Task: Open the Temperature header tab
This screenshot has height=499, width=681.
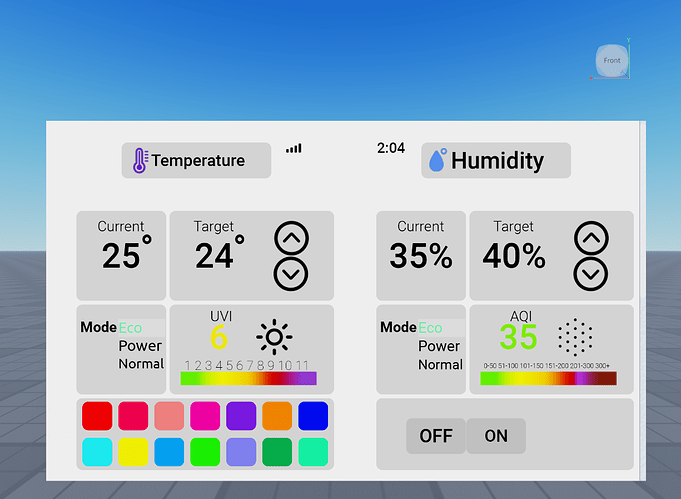Action: pyautogui.click(x=197, y=161)
